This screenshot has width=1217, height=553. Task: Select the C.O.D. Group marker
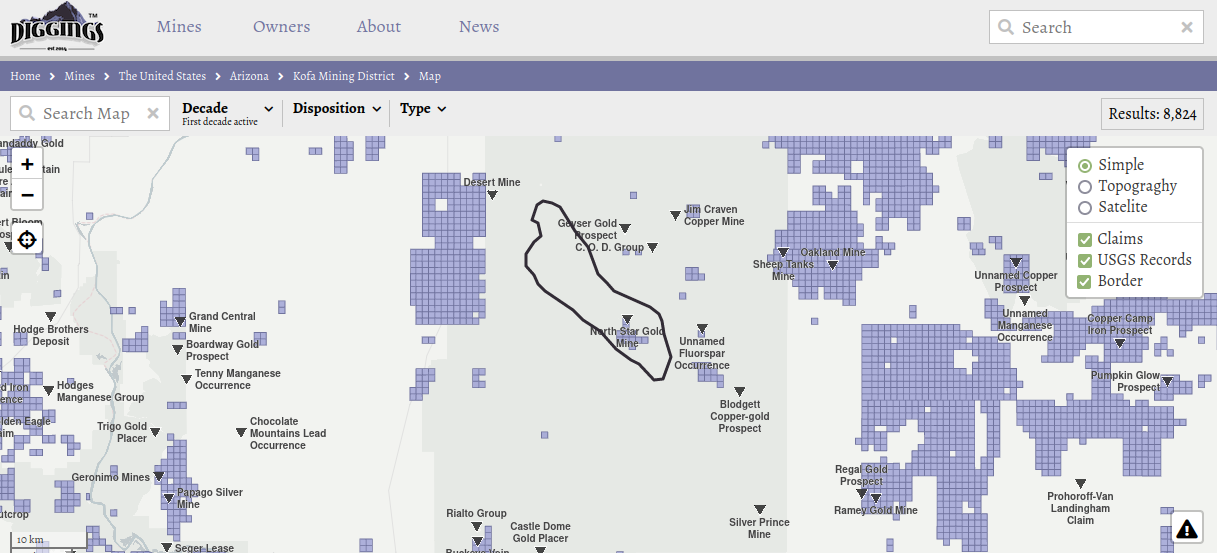(x=652, y=247)
